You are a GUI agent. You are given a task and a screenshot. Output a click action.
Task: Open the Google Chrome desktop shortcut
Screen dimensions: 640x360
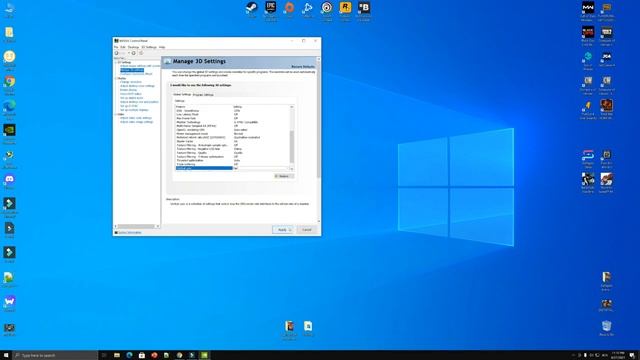point(9,82)
